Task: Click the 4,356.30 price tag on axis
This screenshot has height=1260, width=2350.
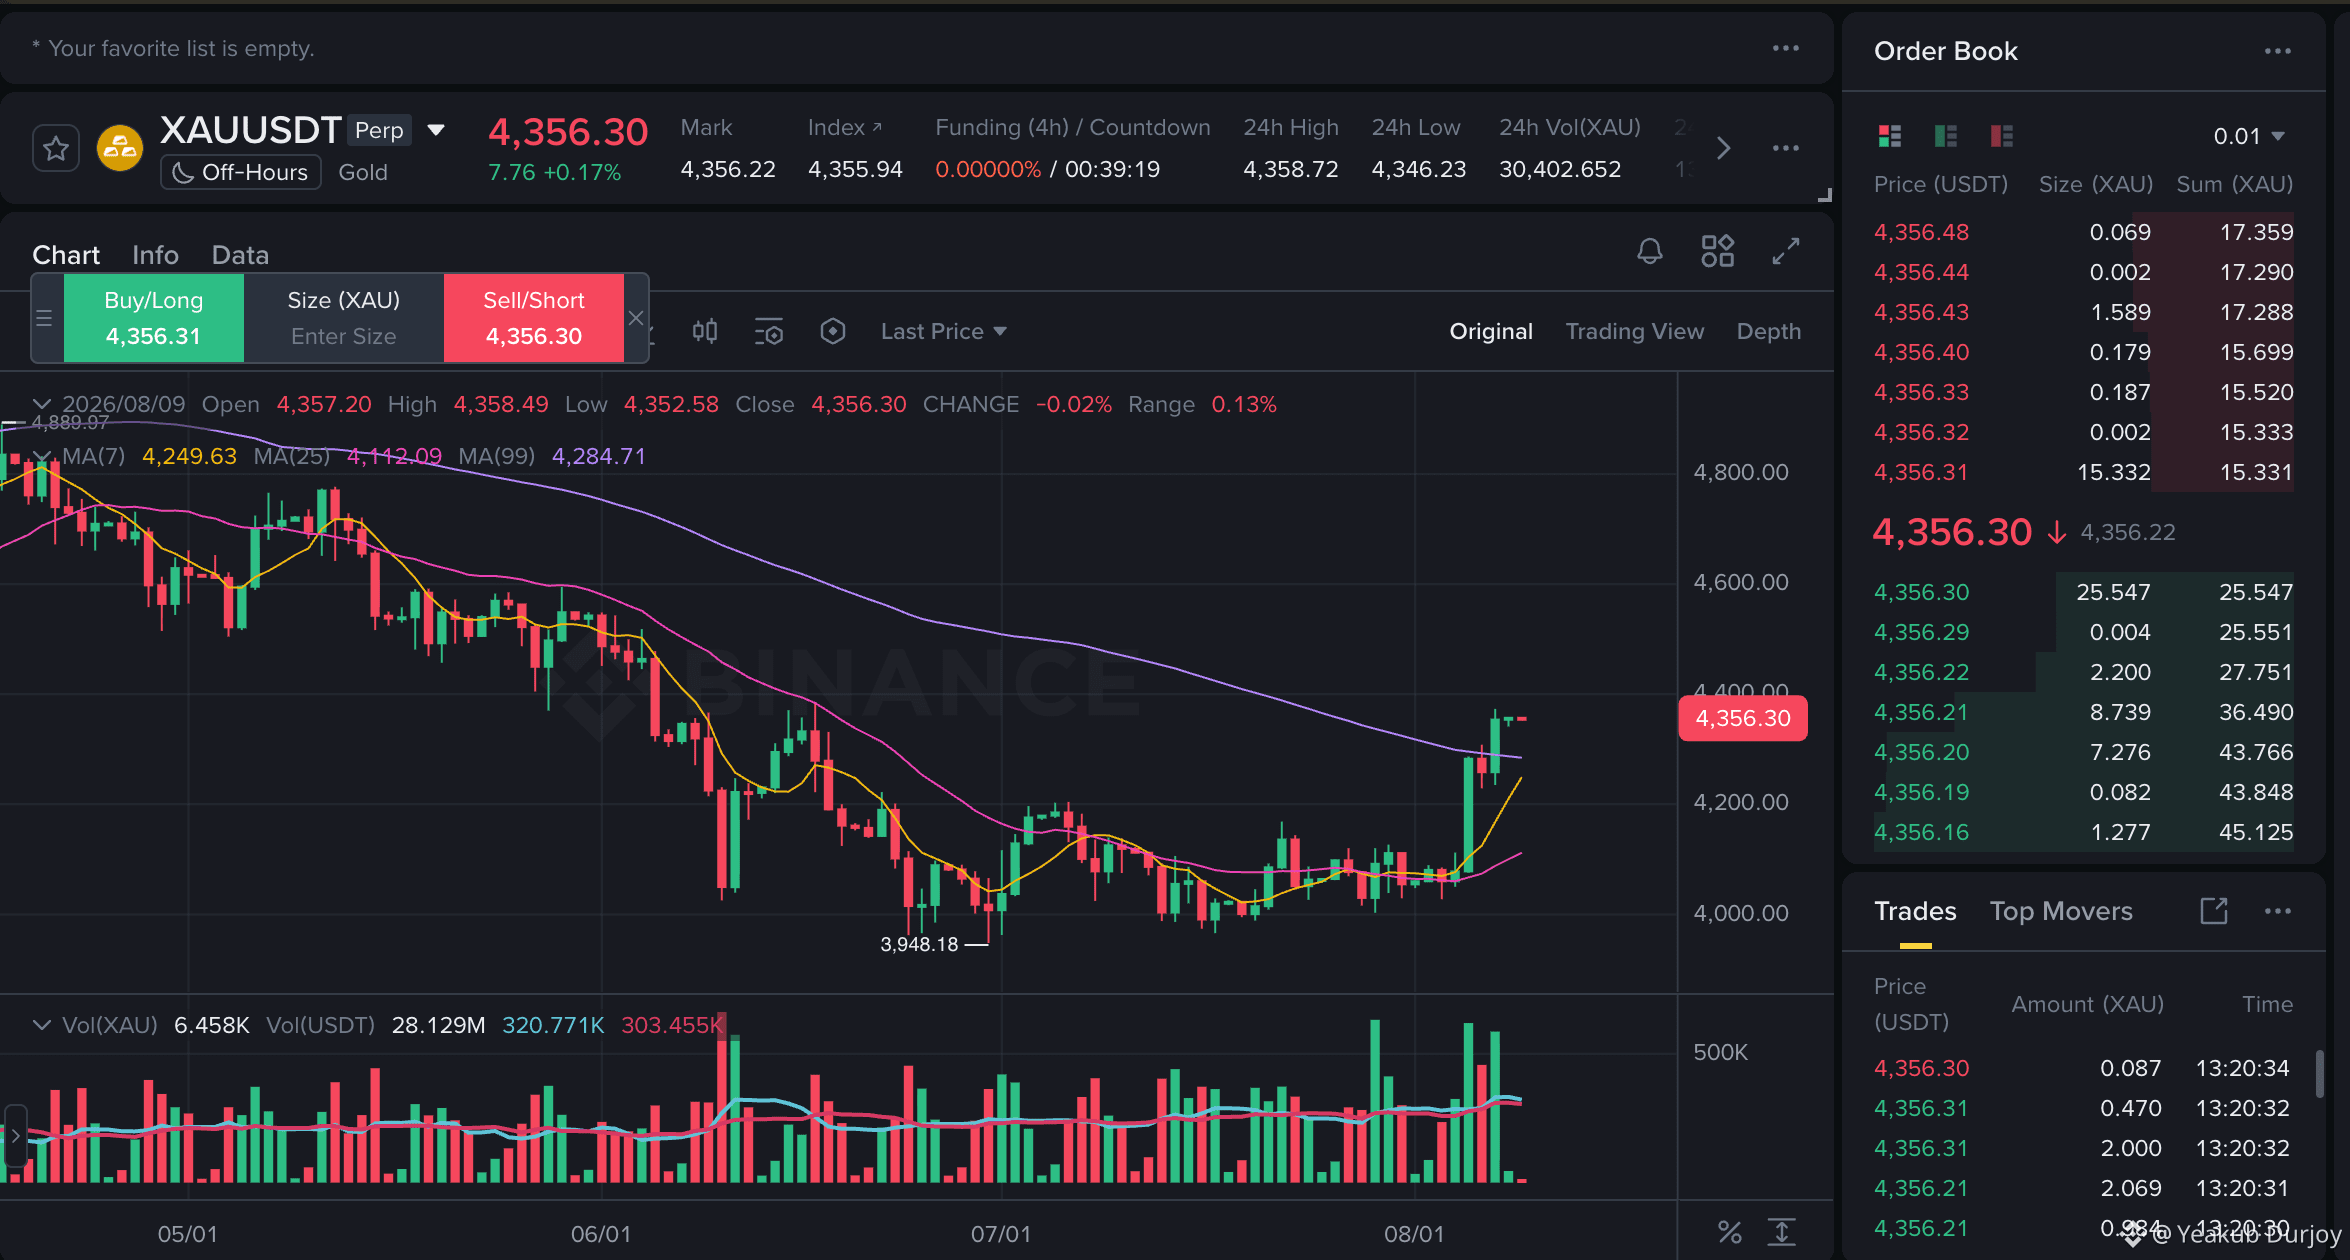Action: (x=1742, y=718)
